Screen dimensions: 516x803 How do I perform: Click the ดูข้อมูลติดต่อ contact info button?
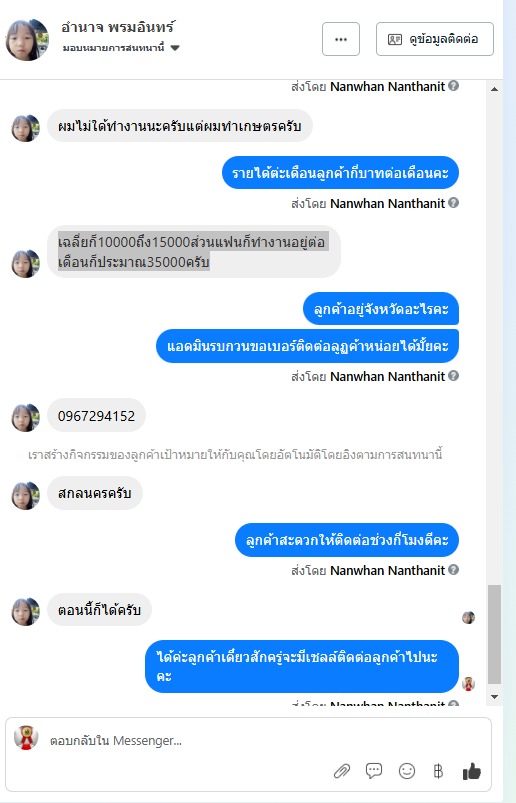coord(435,39)
